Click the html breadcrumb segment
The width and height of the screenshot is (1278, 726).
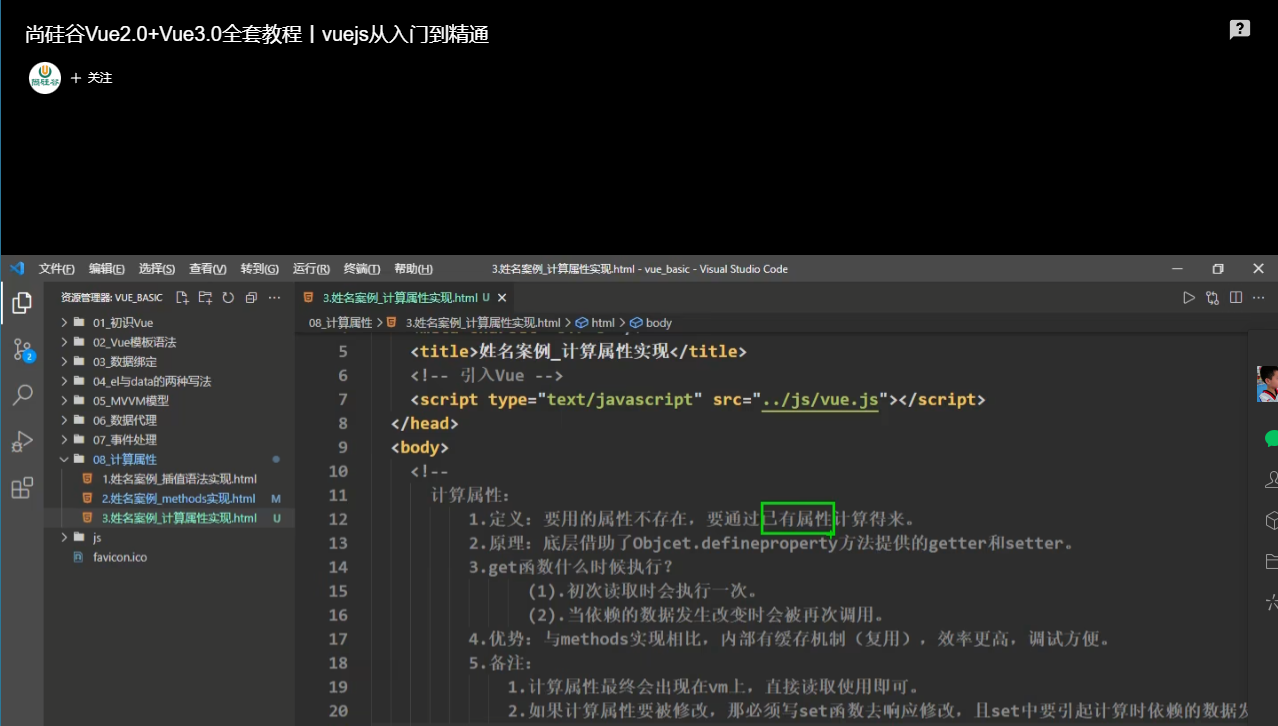602,323
